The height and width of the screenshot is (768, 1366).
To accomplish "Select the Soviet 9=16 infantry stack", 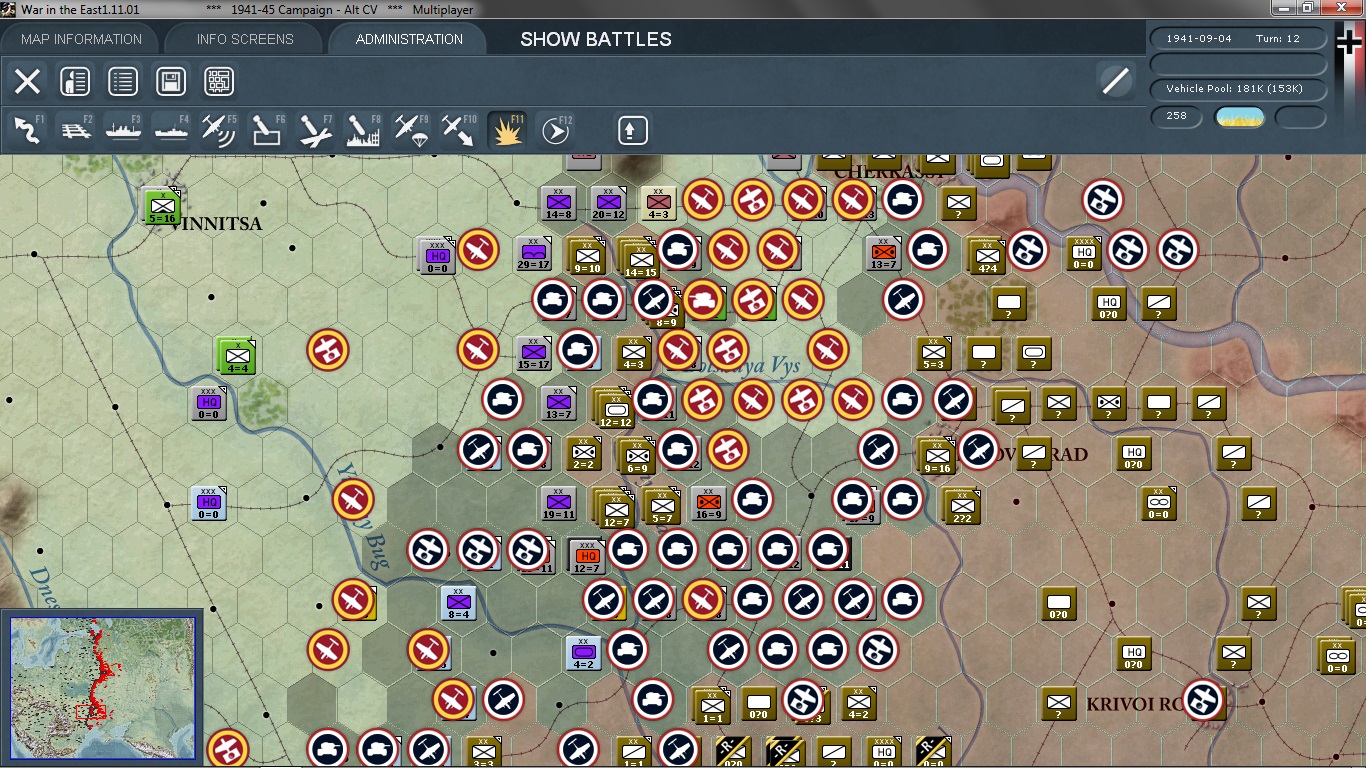I will 937,456.
